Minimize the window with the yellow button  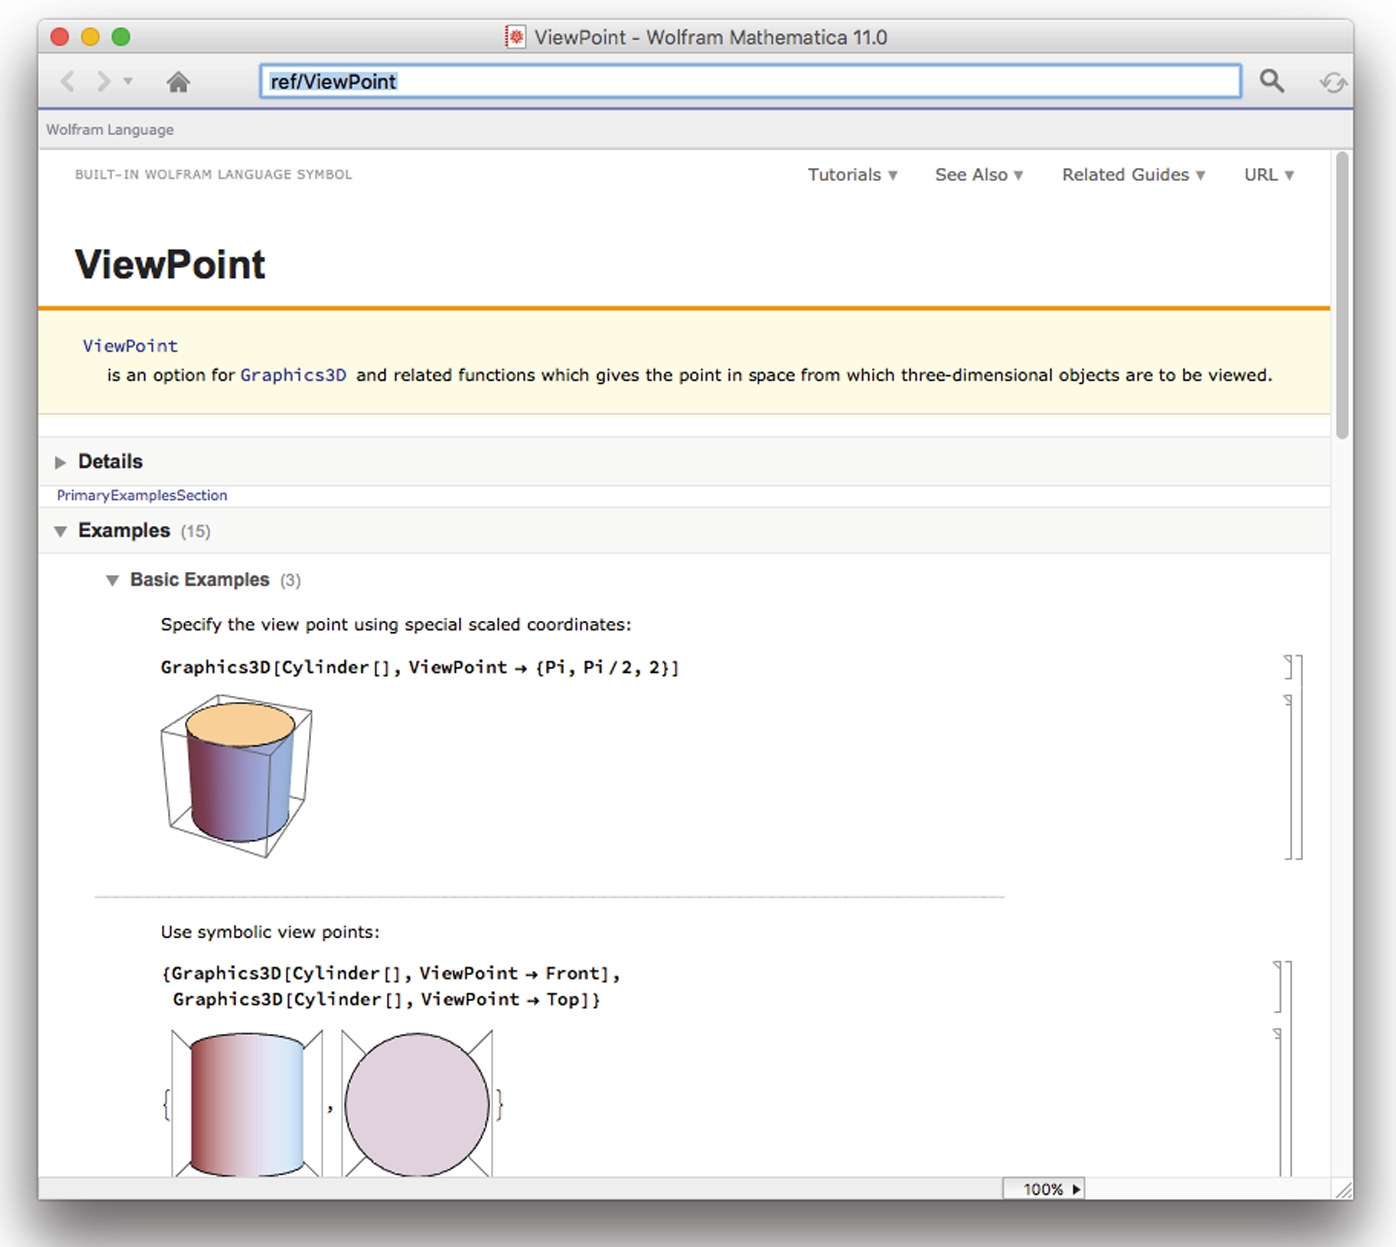point(90,37)
